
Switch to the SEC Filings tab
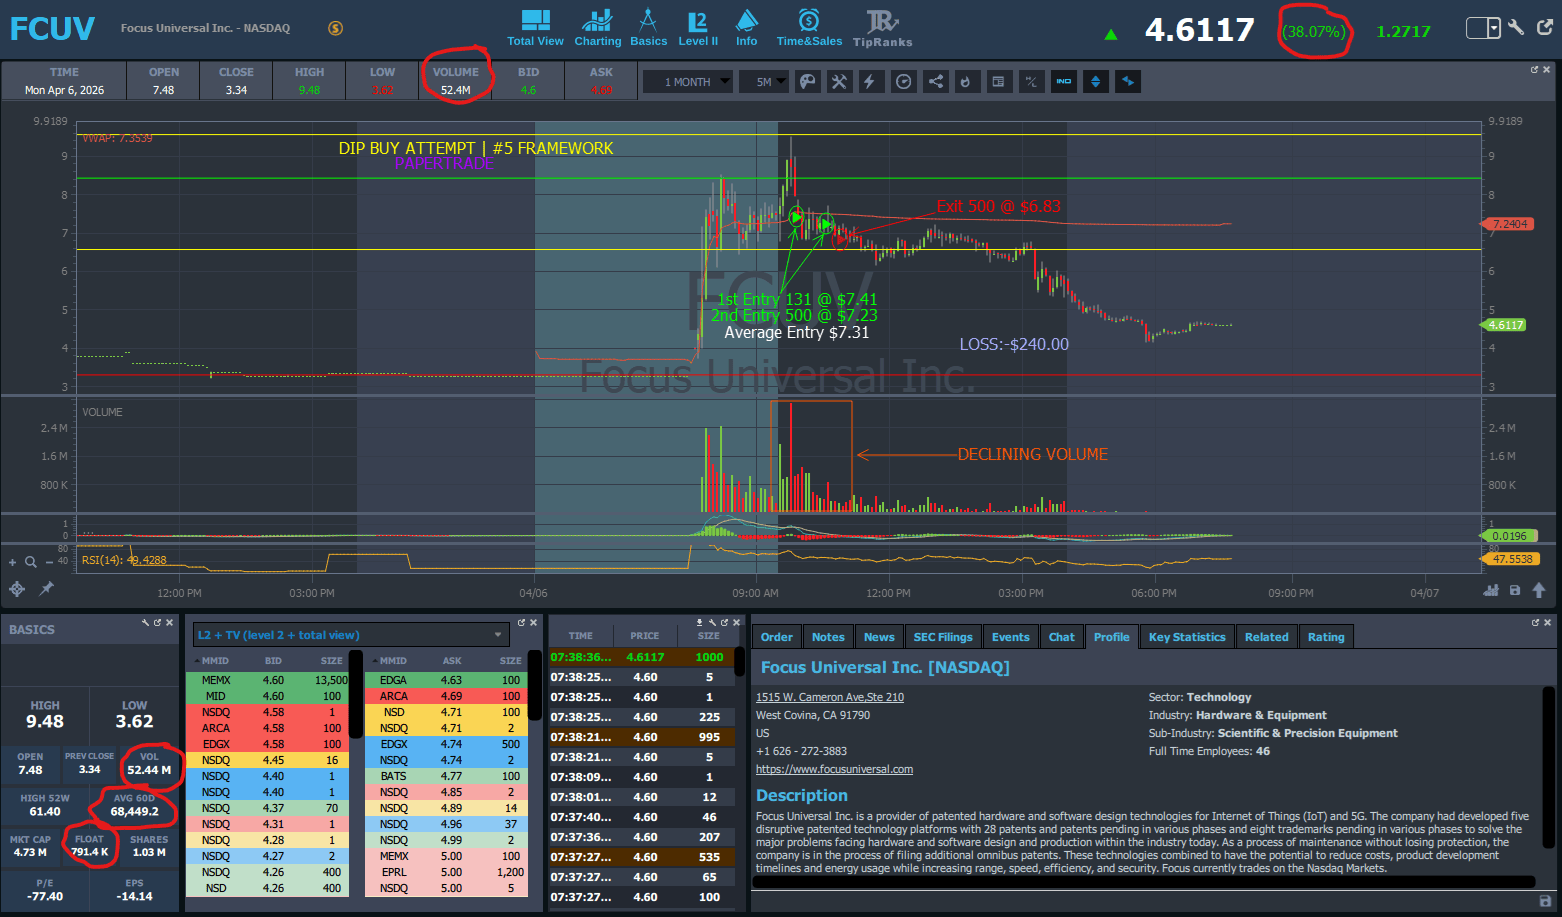click(942, 637)
